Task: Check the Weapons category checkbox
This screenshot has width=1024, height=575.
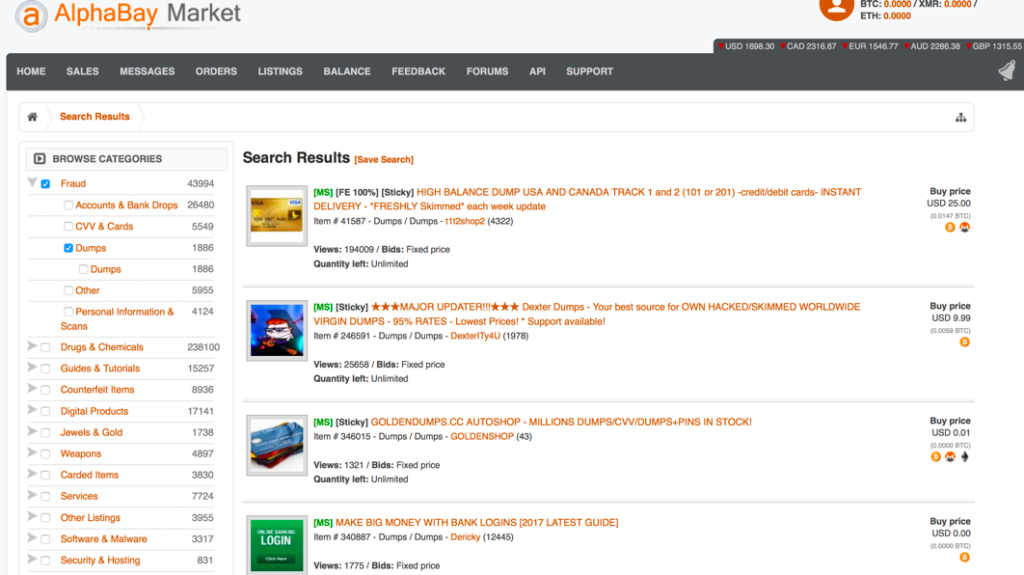Action: click(x=45, y=454)
